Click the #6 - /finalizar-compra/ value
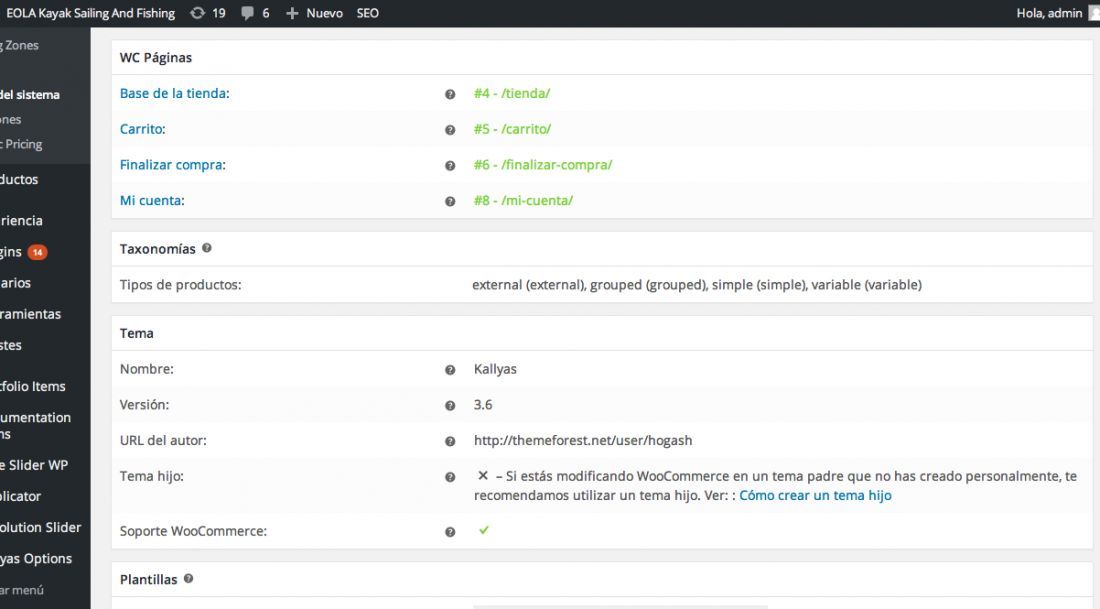The image size is (1100, 609). coord(542,165)
